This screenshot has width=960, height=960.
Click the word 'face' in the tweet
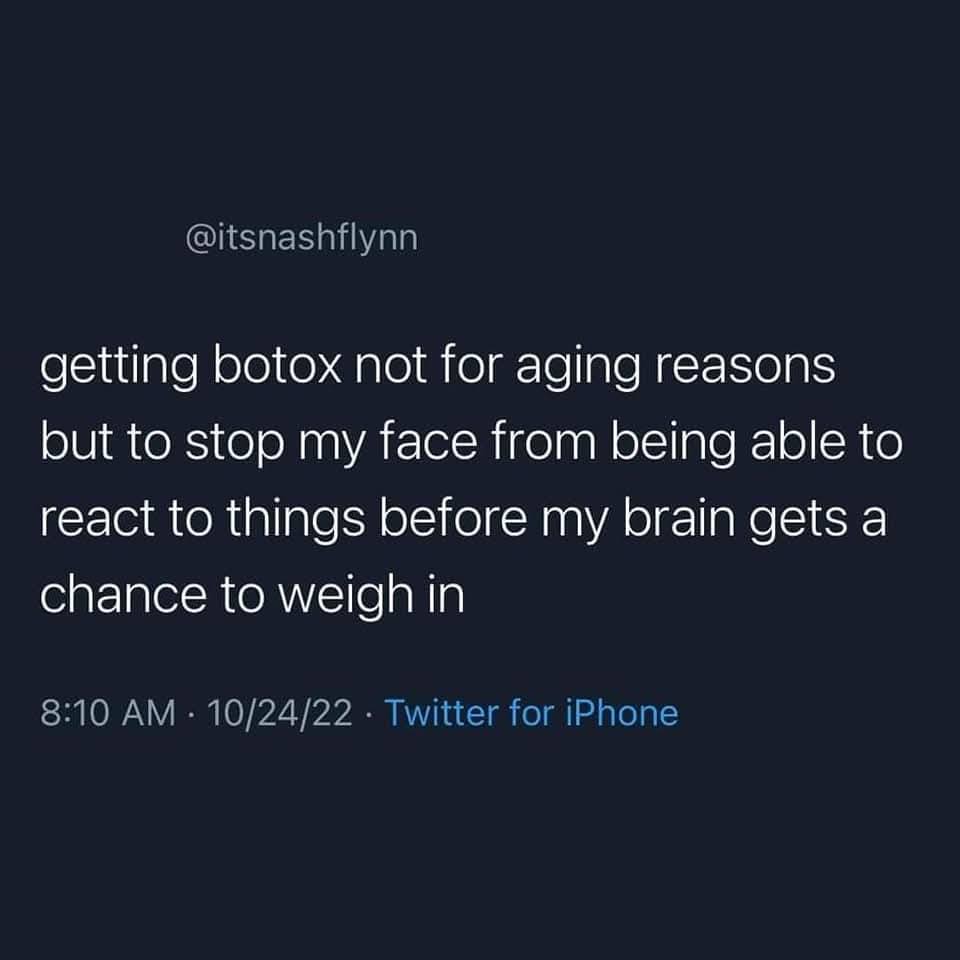429,442
